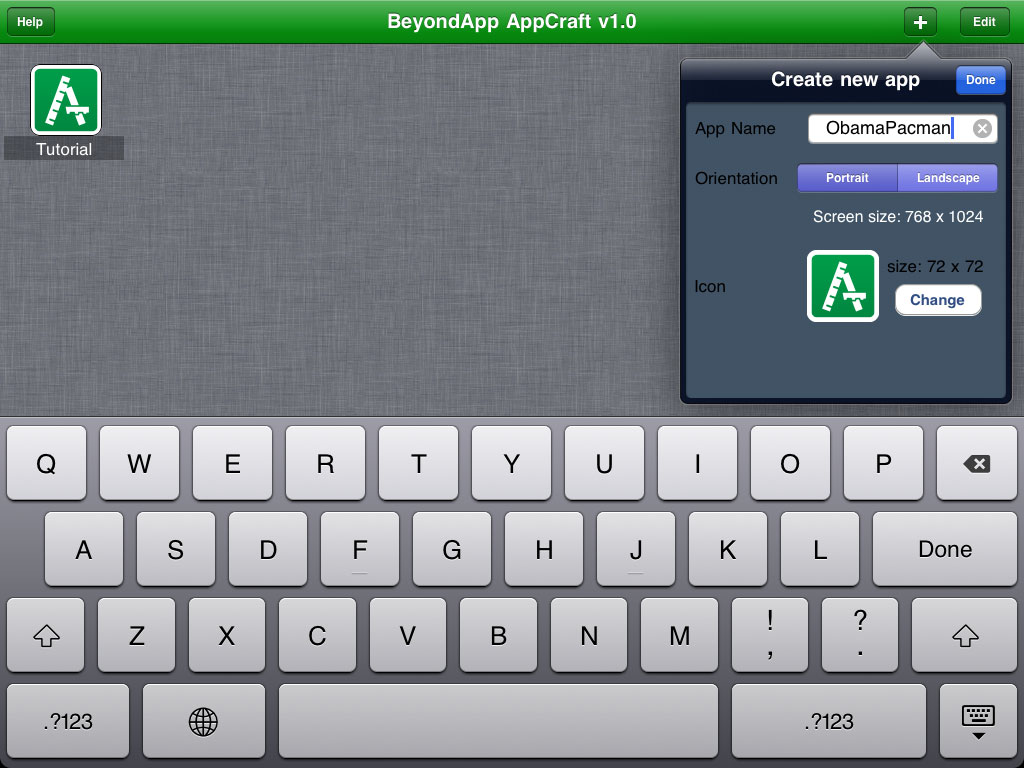Click Done in Create new app popup

[x=980, y=80]
